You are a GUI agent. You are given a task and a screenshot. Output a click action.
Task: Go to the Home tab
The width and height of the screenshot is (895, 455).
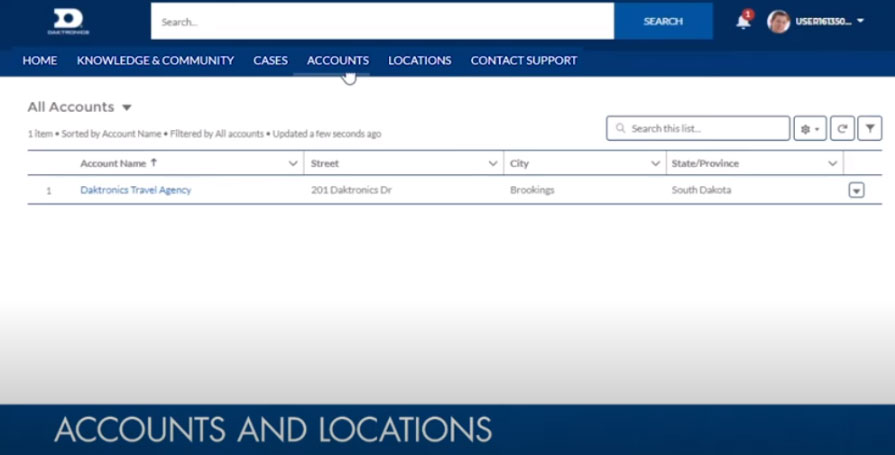click(40, 60)
